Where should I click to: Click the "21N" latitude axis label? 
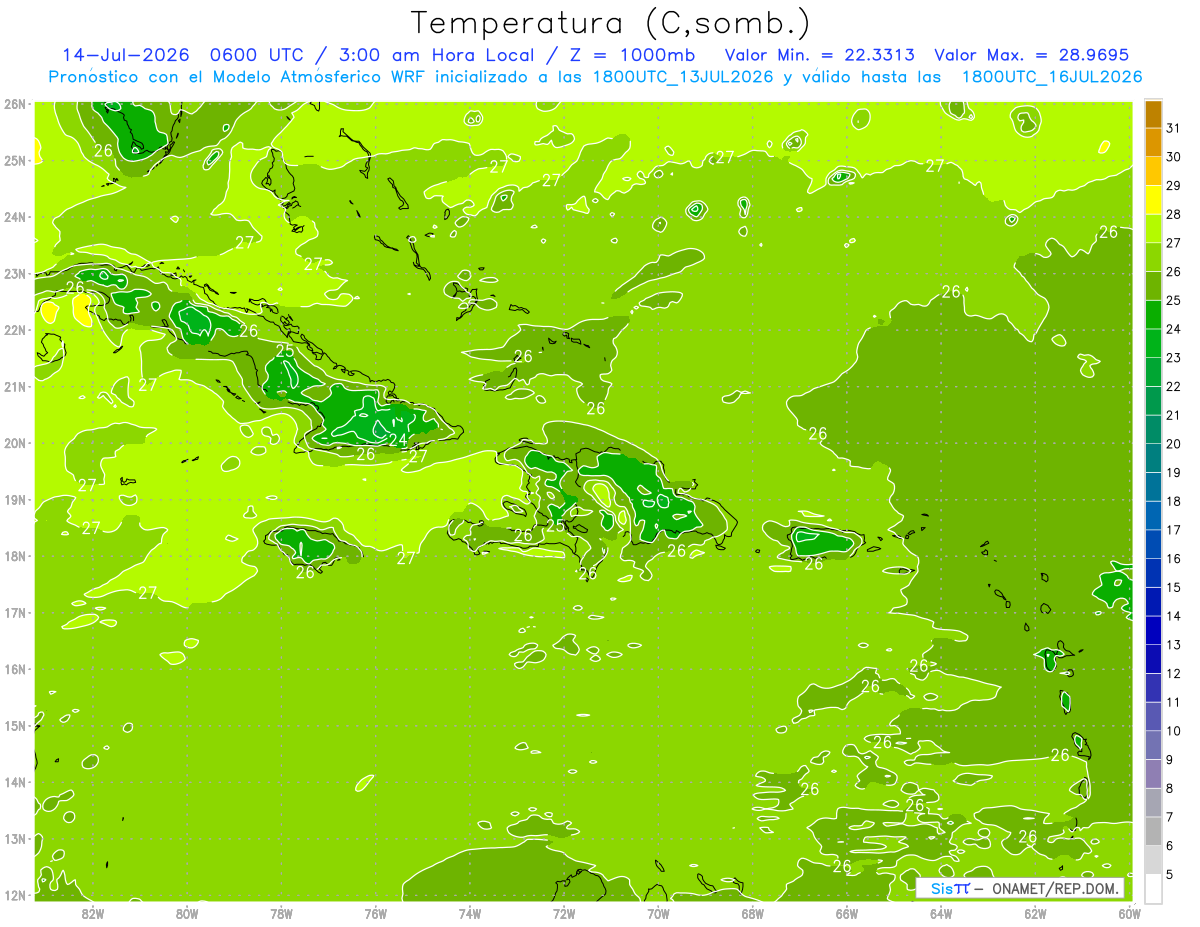tap(15, 386)
